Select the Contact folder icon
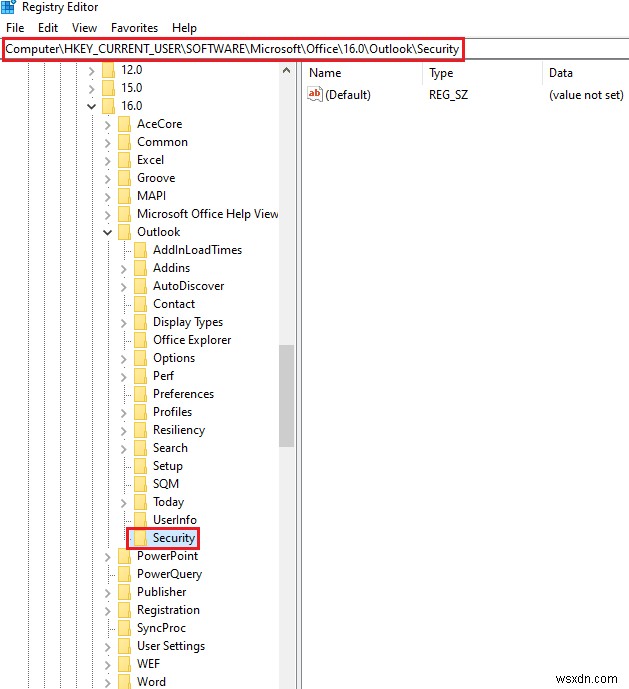629x689 pixels. [x=140, y=304]
